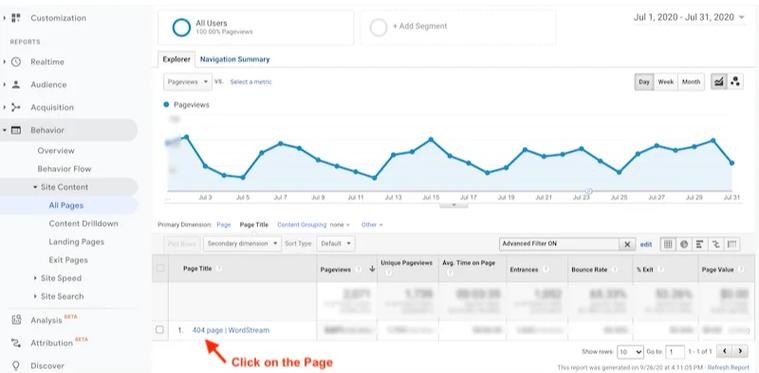Click the 404 page | WordStream link
Viewport: 759px width, 373px height.
tap(231, 330)
